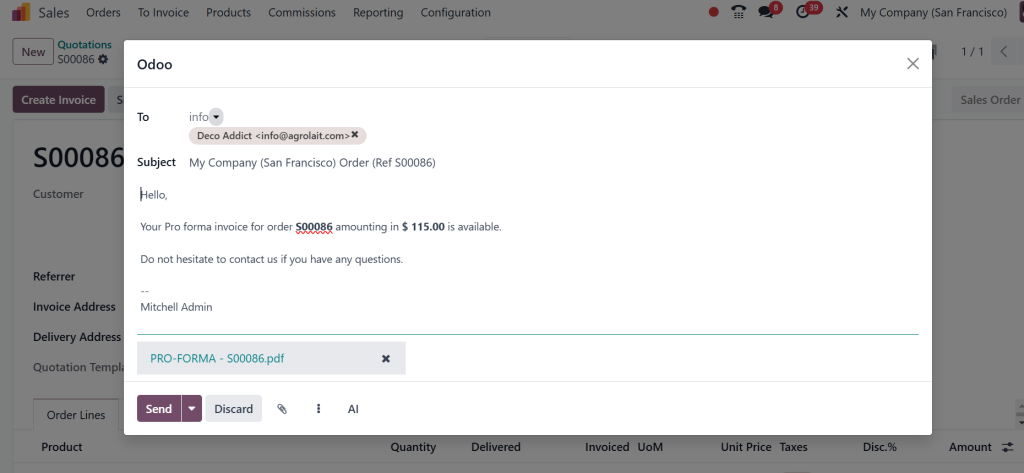Image resolution: width=1024 pixels, height=473 pixels.
Task: Click the Create Invoice button
Action: click(x=59, y=99)
